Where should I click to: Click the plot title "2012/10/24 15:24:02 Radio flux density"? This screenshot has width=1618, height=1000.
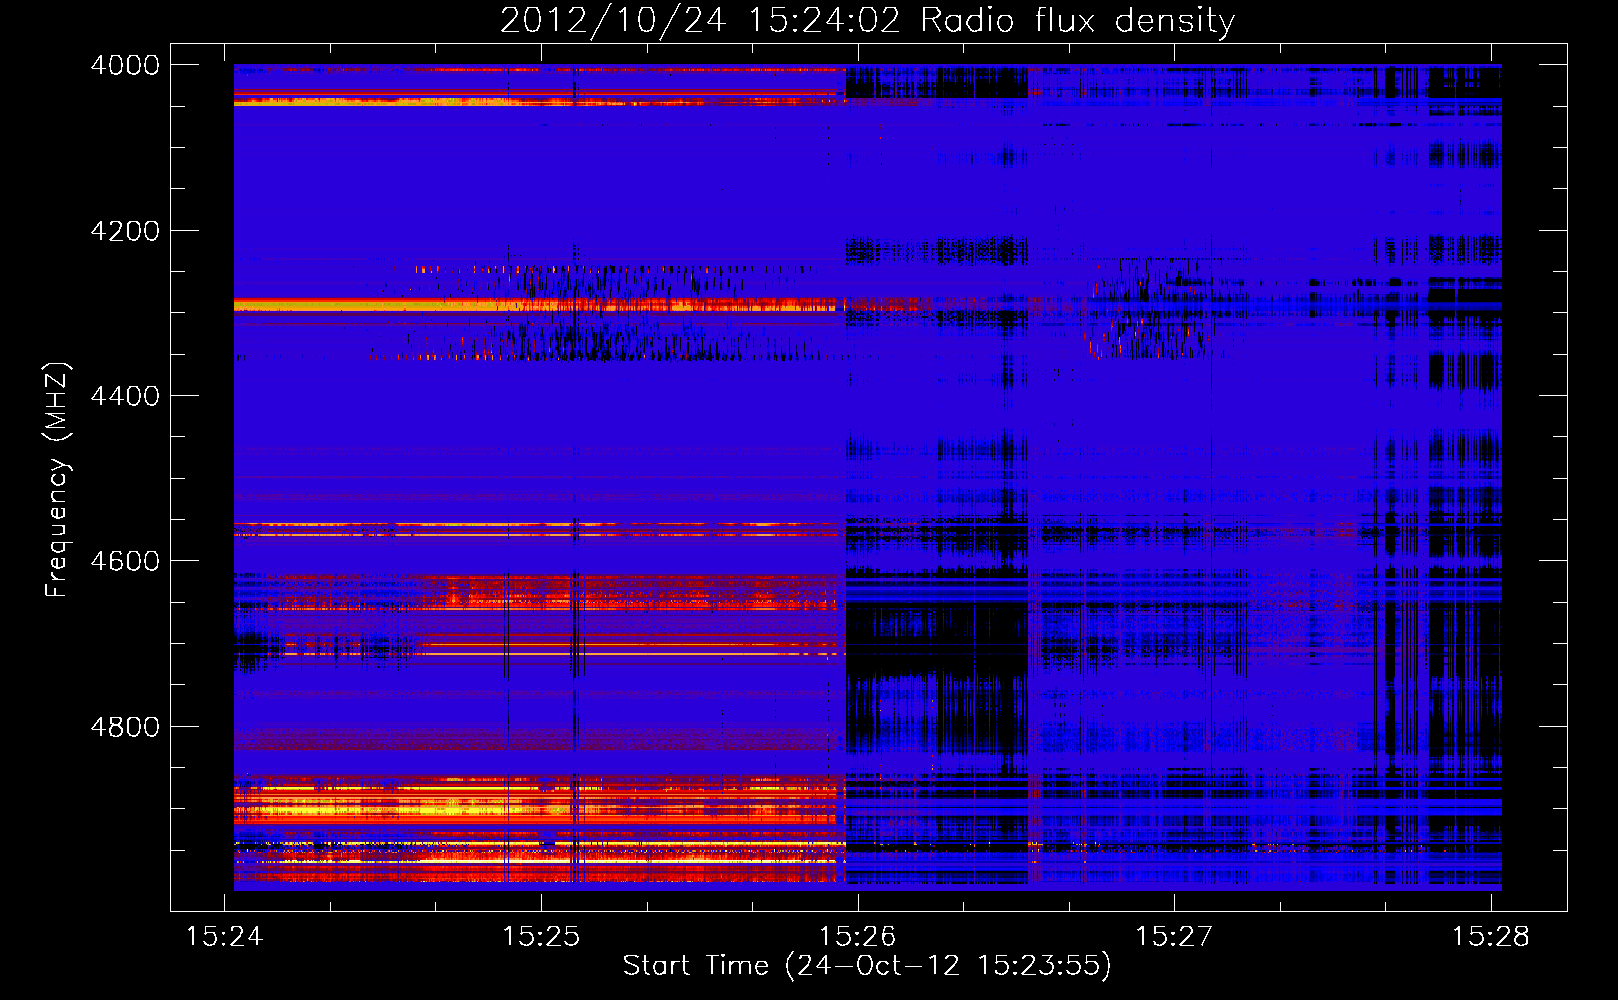point(867,20)
